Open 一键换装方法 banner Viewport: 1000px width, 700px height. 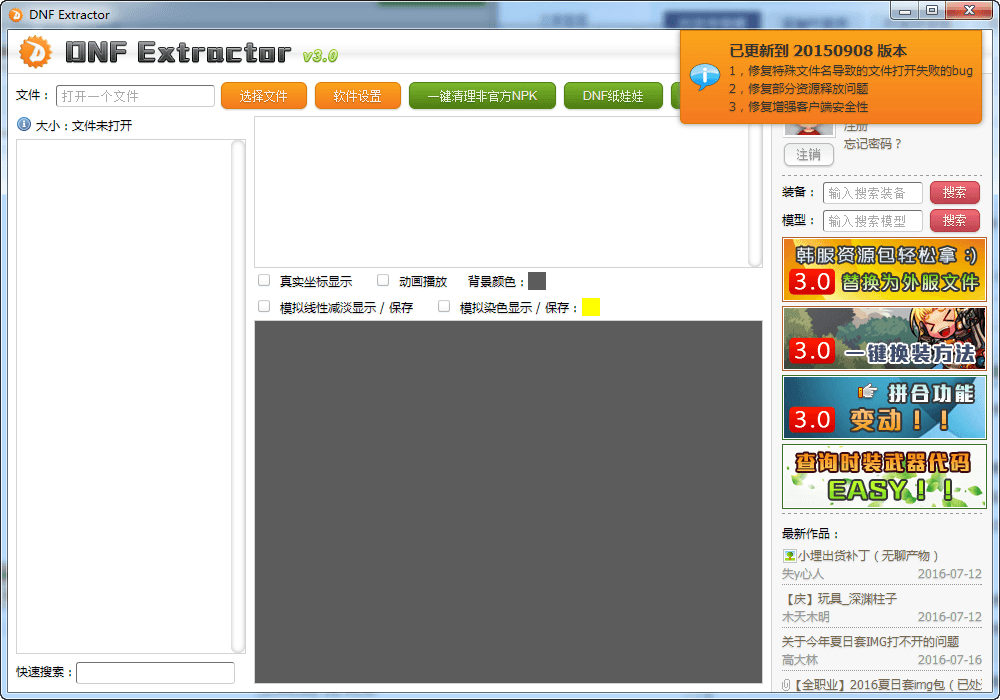pyautogui.click(x=884, y=339)
